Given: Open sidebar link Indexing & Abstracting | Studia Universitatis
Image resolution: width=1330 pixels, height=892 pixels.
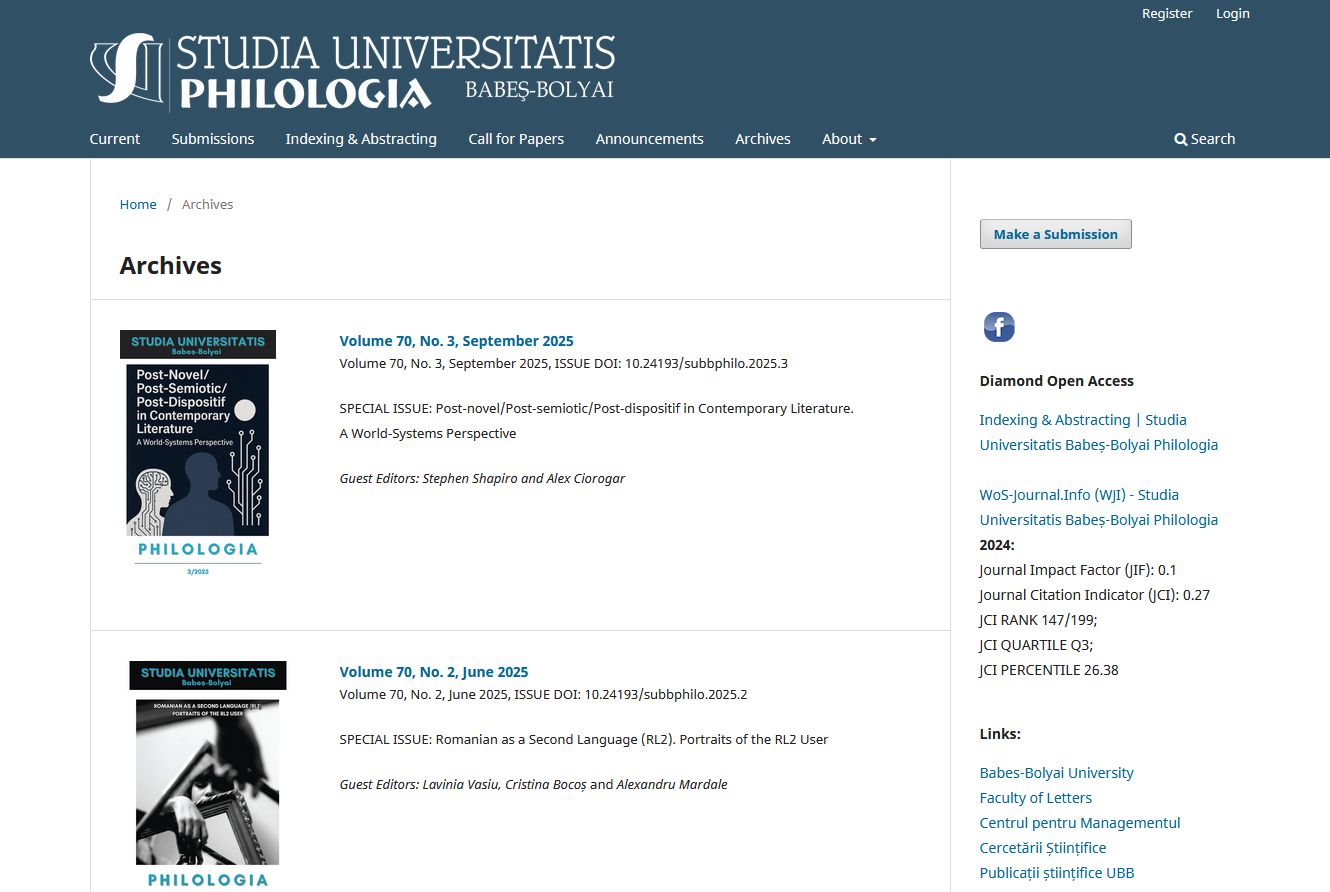Looking at the screenshot, I should [x=1099, y=432].
